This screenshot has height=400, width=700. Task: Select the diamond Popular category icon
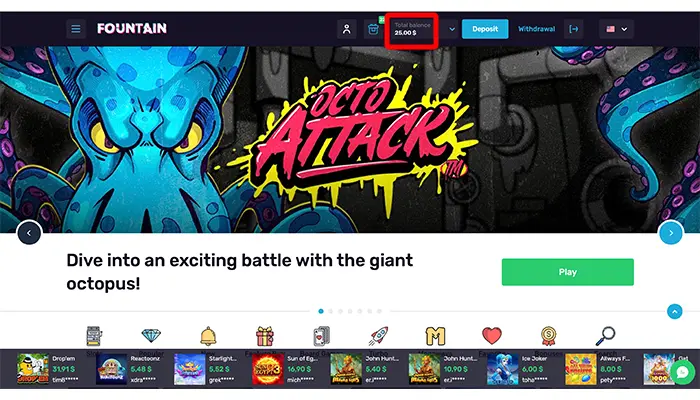pyautogui.click(x=151, y=335)
